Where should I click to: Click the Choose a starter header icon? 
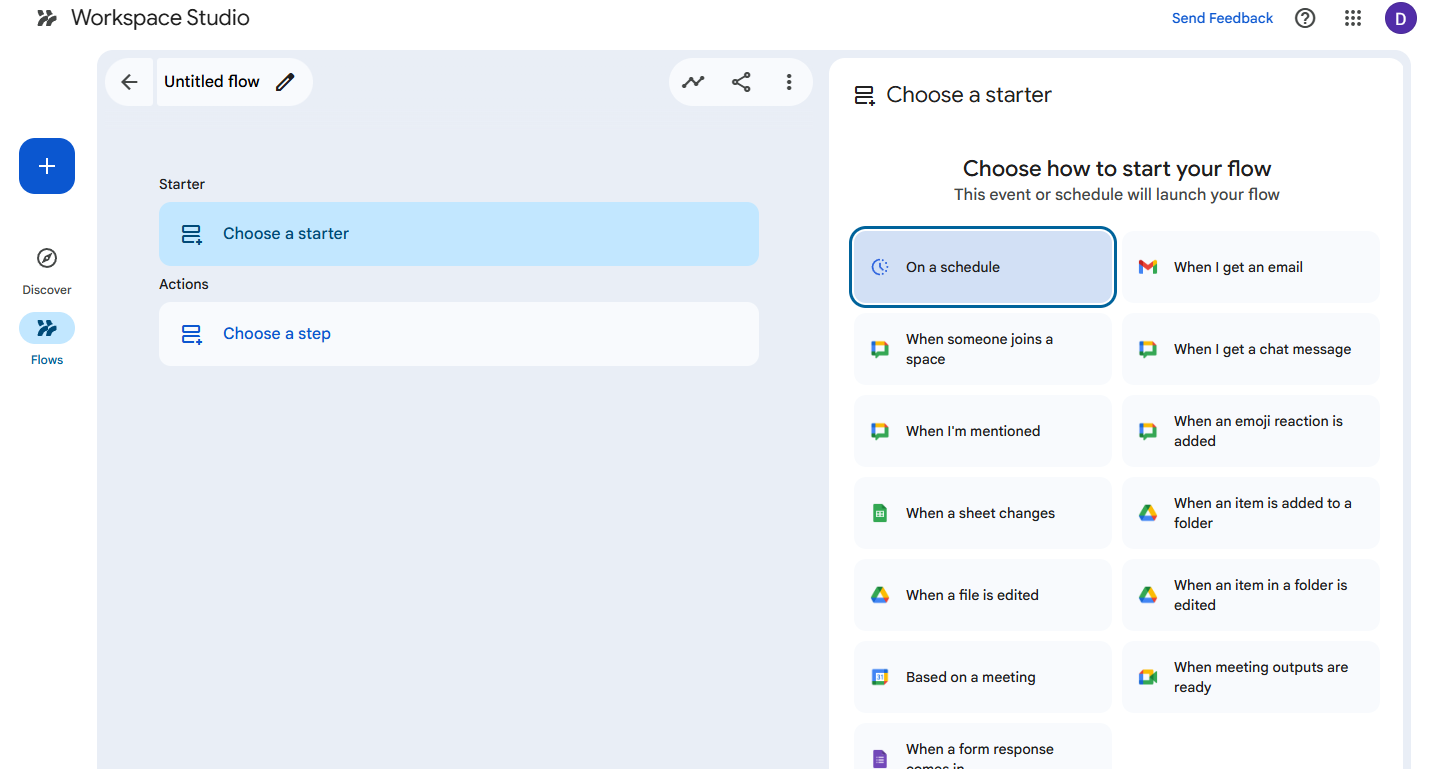(864, 96)
